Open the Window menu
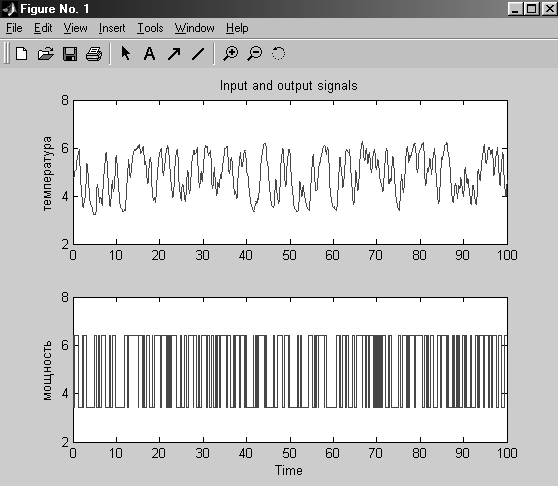 (195, 28)
